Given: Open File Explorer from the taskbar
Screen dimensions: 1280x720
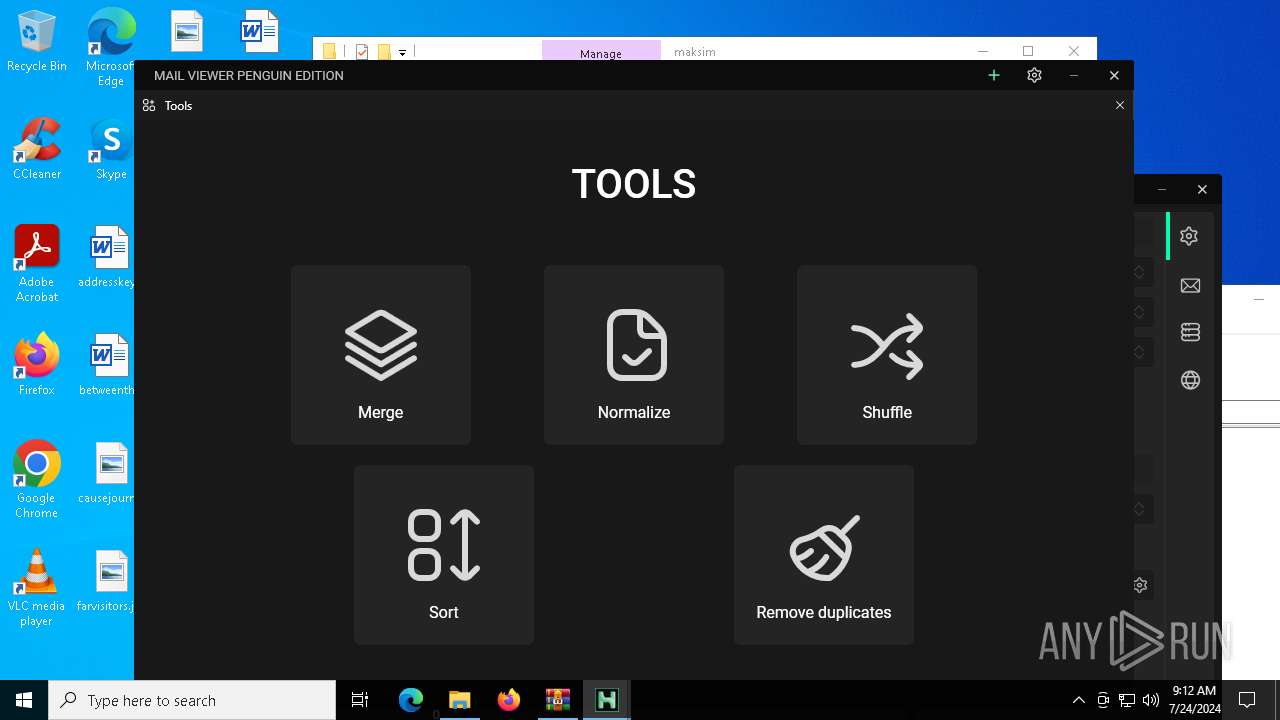Looking at the screenshot, I should [x=459, y=700].
